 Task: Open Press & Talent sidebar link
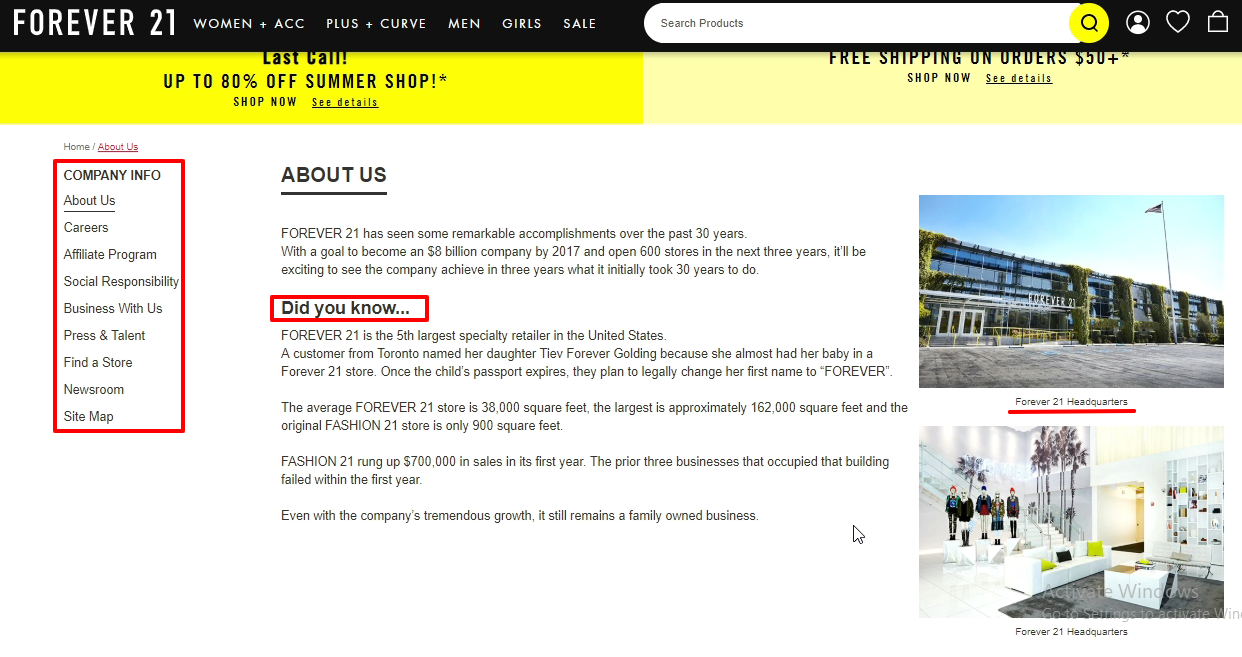104,335
